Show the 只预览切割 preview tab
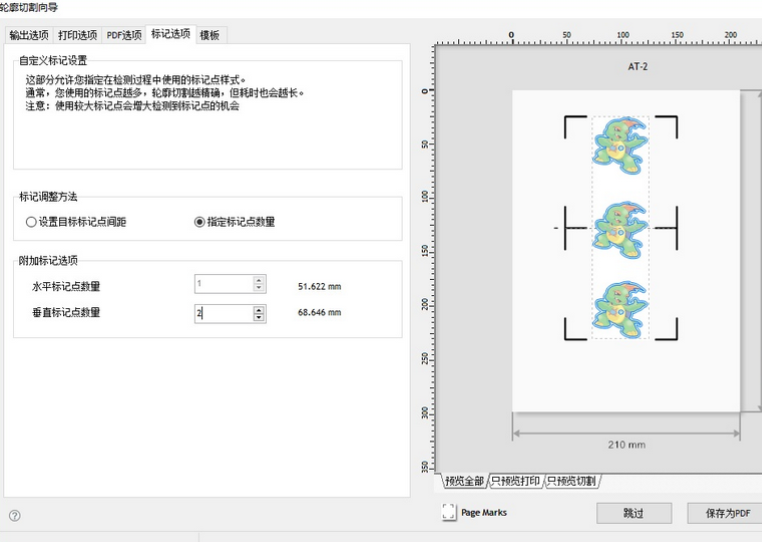 click(x=572, y=481)
